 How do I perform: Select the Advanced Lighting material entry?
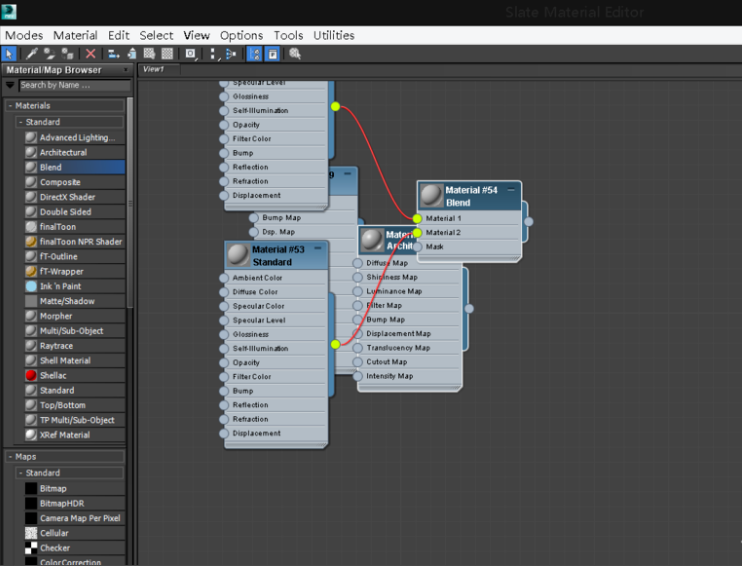click(x=75, y=137)
